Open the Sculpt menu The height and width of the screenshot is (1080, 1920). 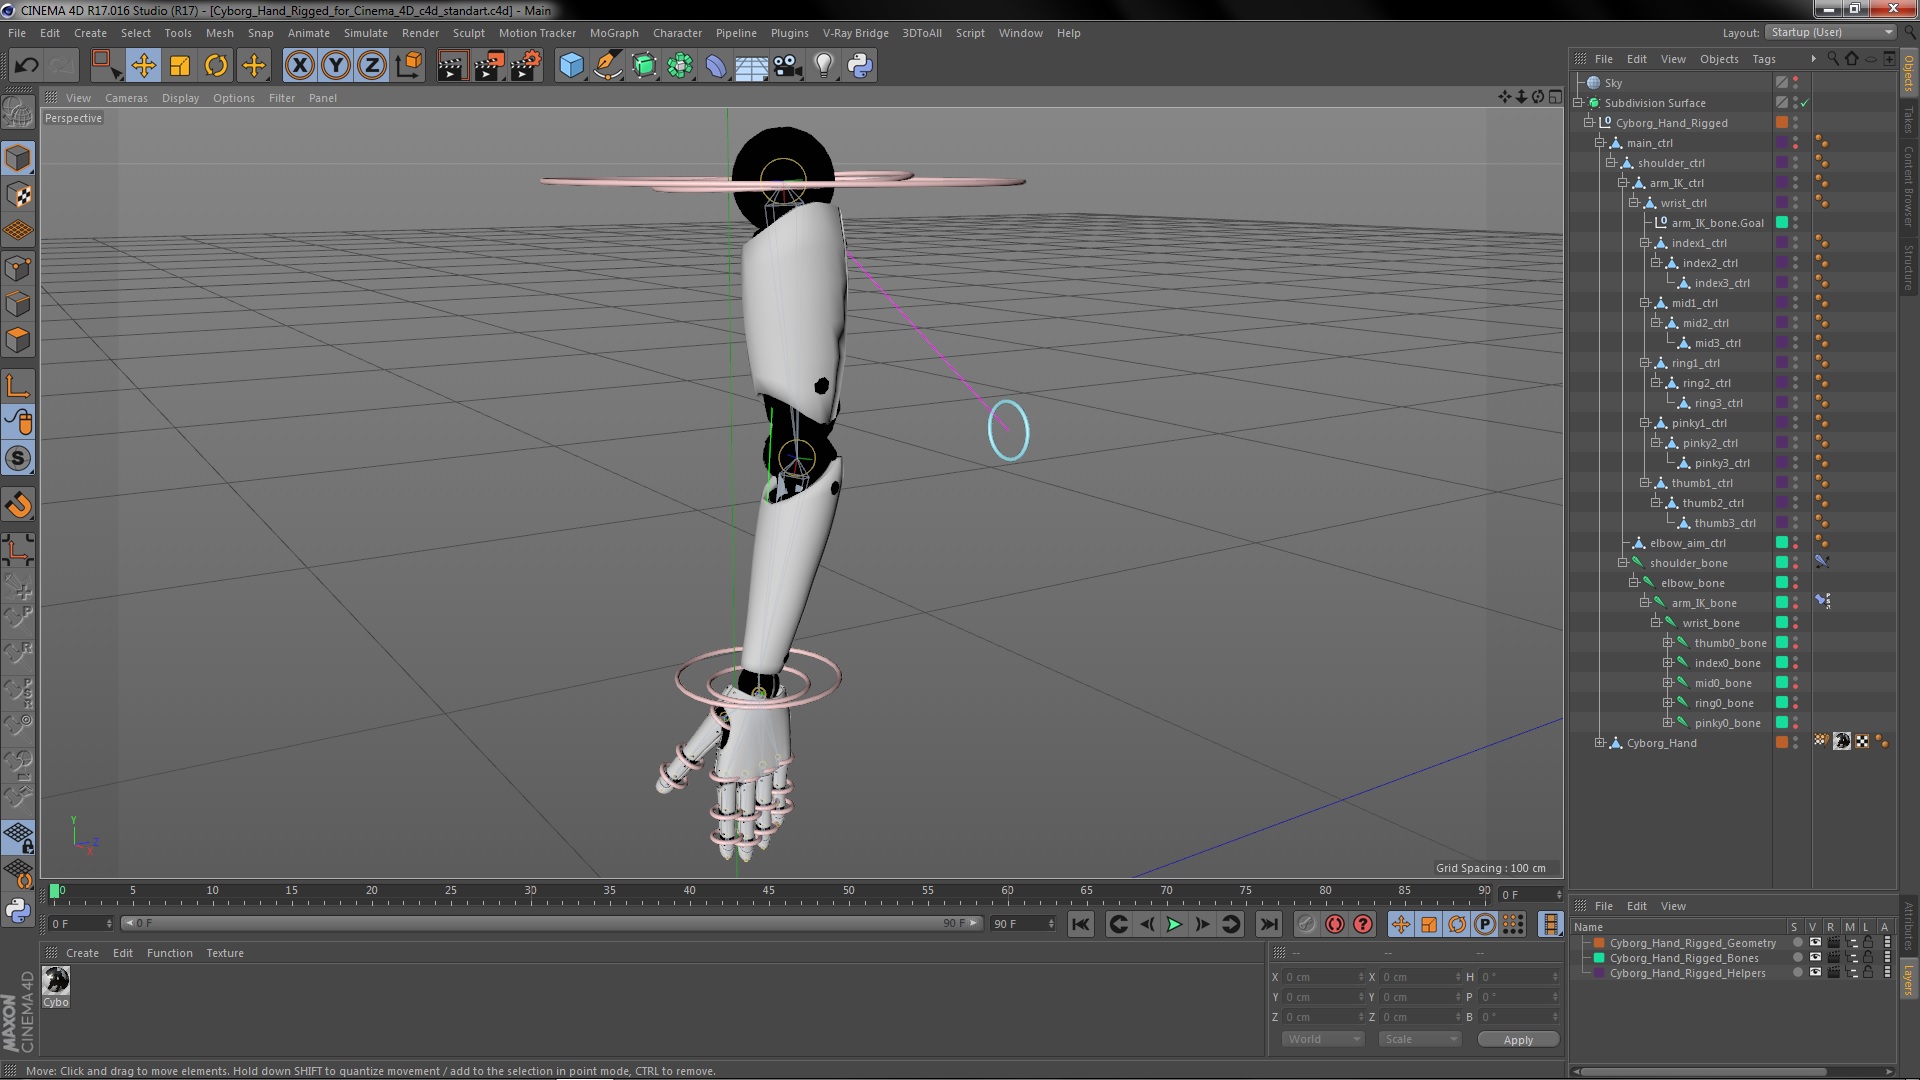tap(468, 33)
